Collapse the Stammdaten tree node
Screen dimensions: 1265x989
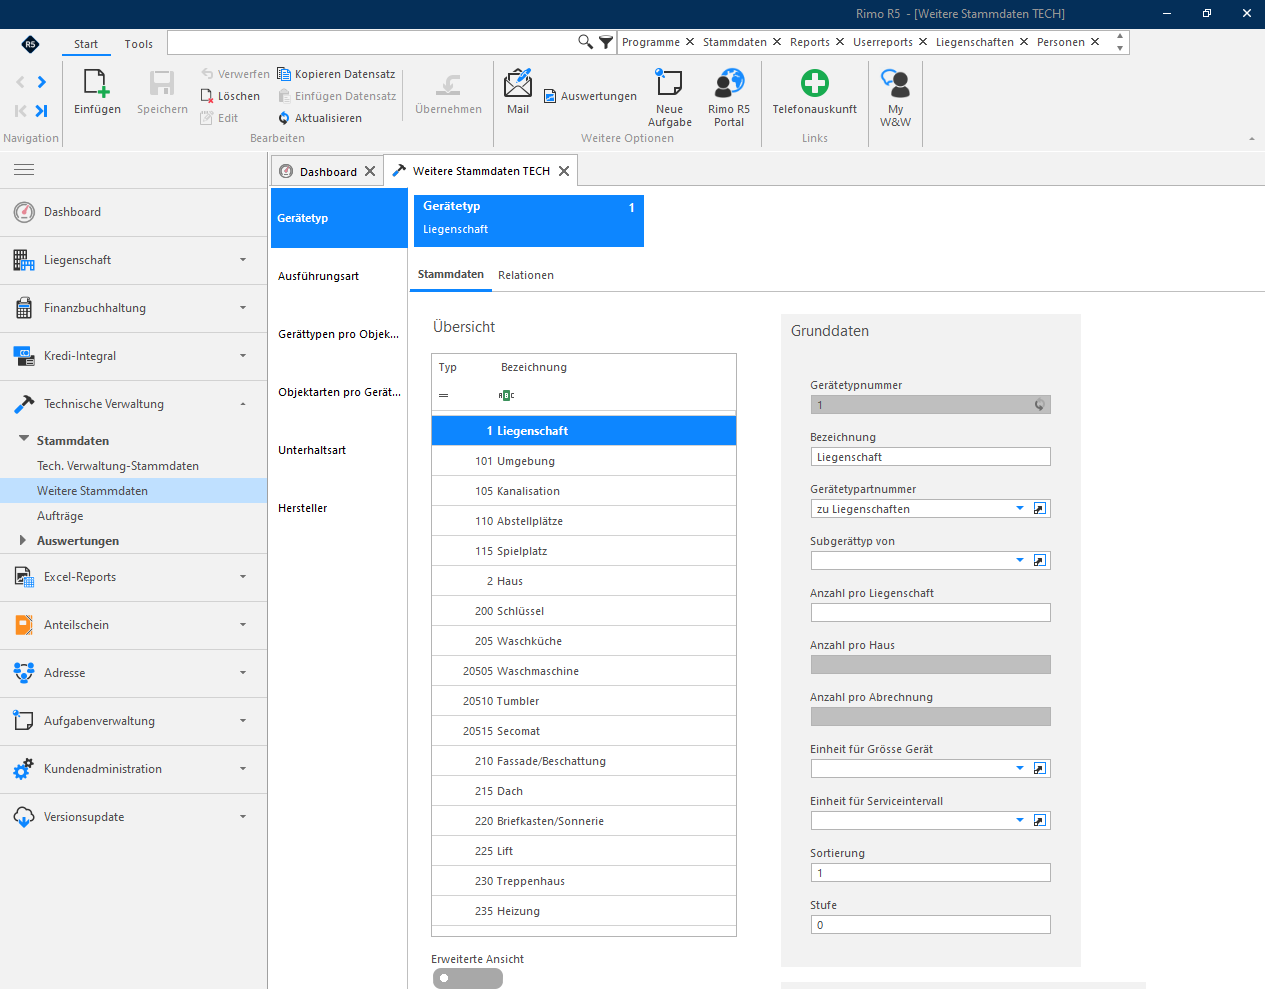23,439
